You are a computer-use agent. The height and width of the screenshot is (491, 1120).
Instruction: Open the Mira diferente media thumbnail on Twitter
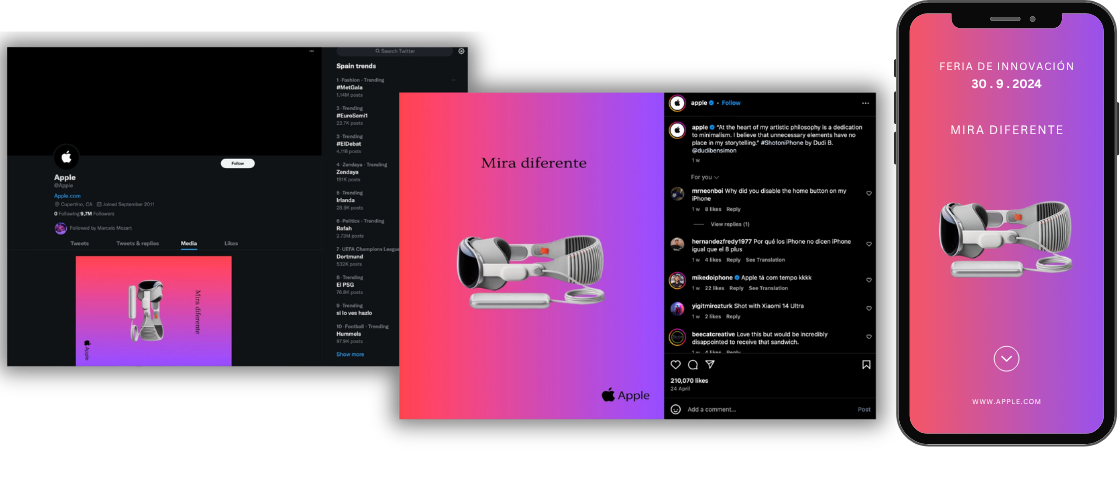click(x=154, y=311)
